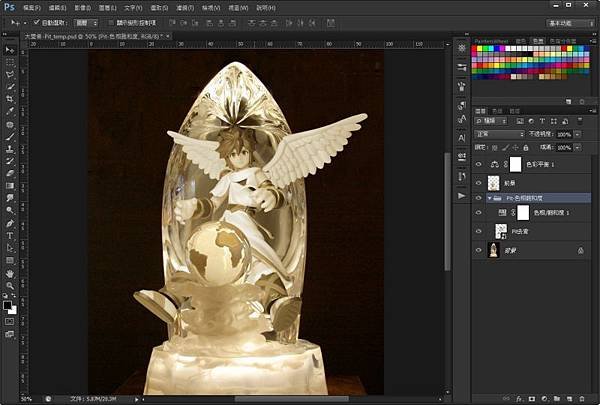600x405 pixels.
Task: Lock all icon in Layers panel
Action: 526,147
